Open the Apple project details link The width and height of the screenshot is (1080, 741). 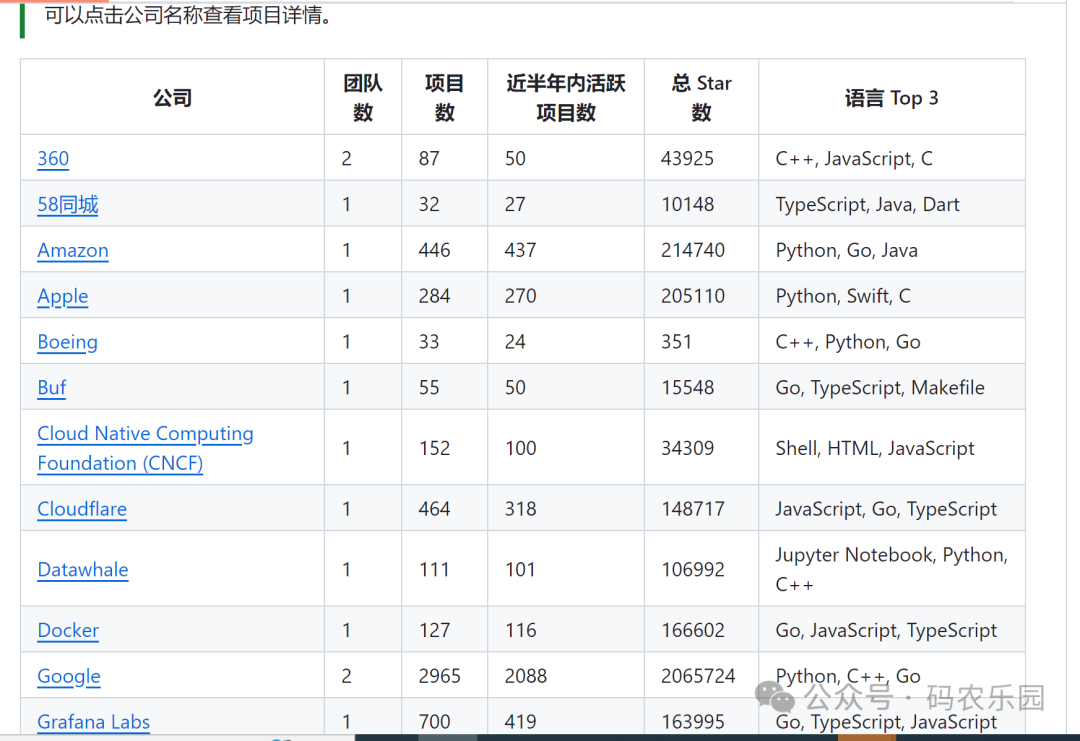(63, 296)
